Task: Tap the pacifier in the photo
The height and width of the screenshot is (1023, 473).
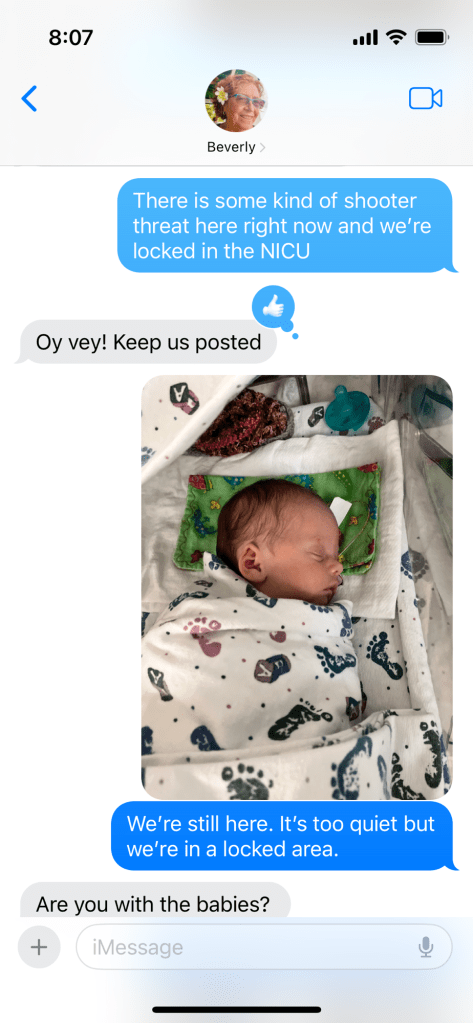Action: coord(348,406)
